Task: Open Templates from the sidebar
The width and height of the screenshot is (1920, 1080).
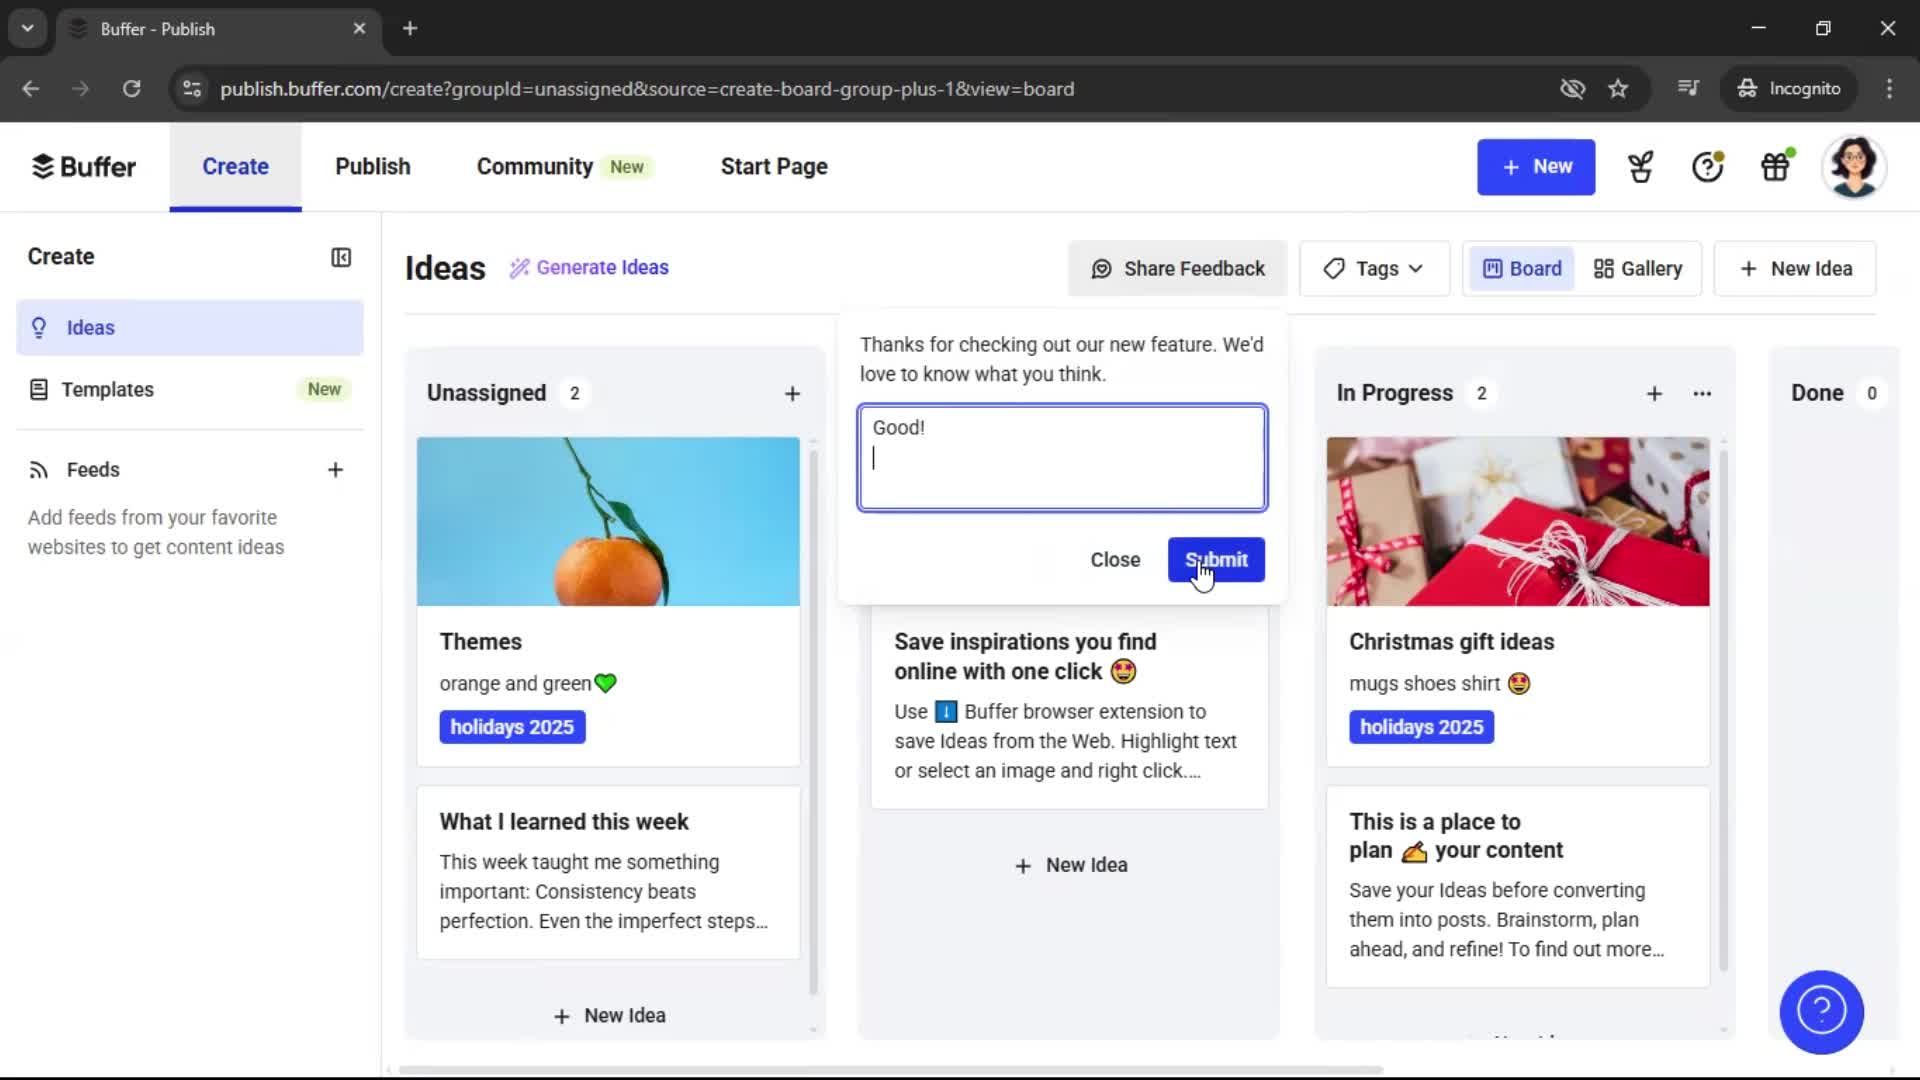Action: click(x=107, y=389)
